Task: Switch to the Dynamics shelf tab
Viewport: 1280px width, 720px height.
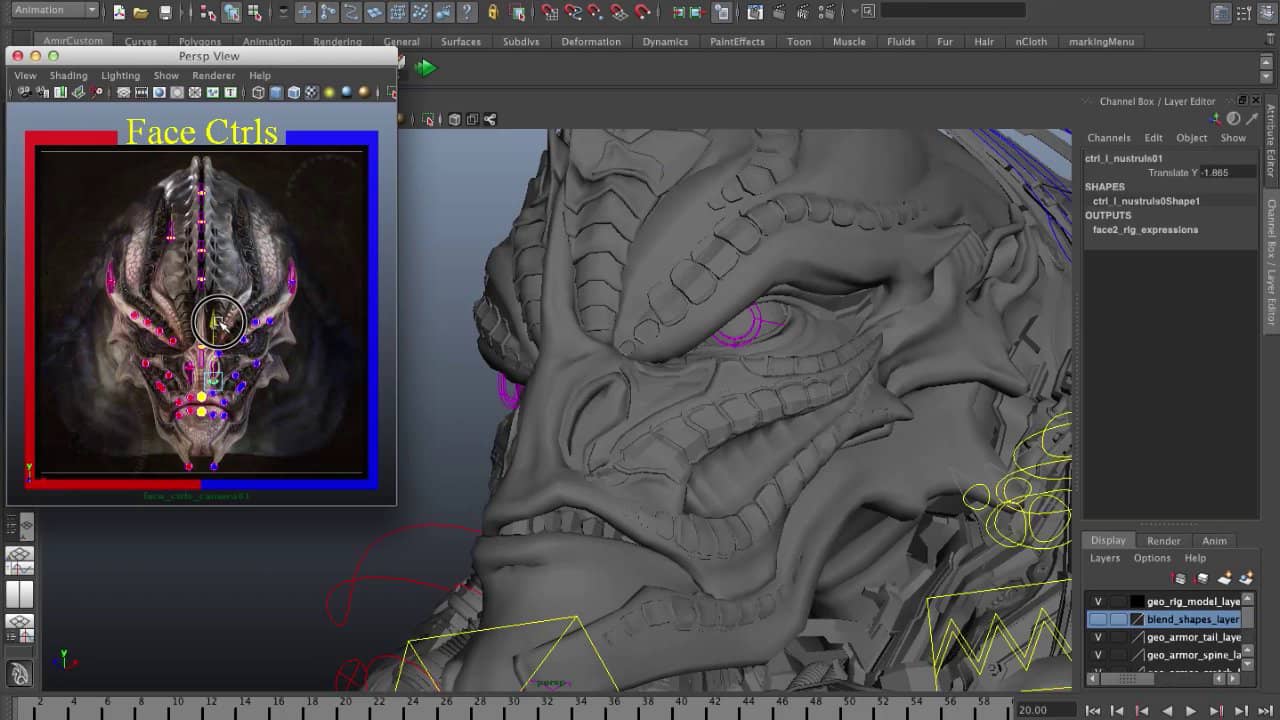Action: (665, 42)
